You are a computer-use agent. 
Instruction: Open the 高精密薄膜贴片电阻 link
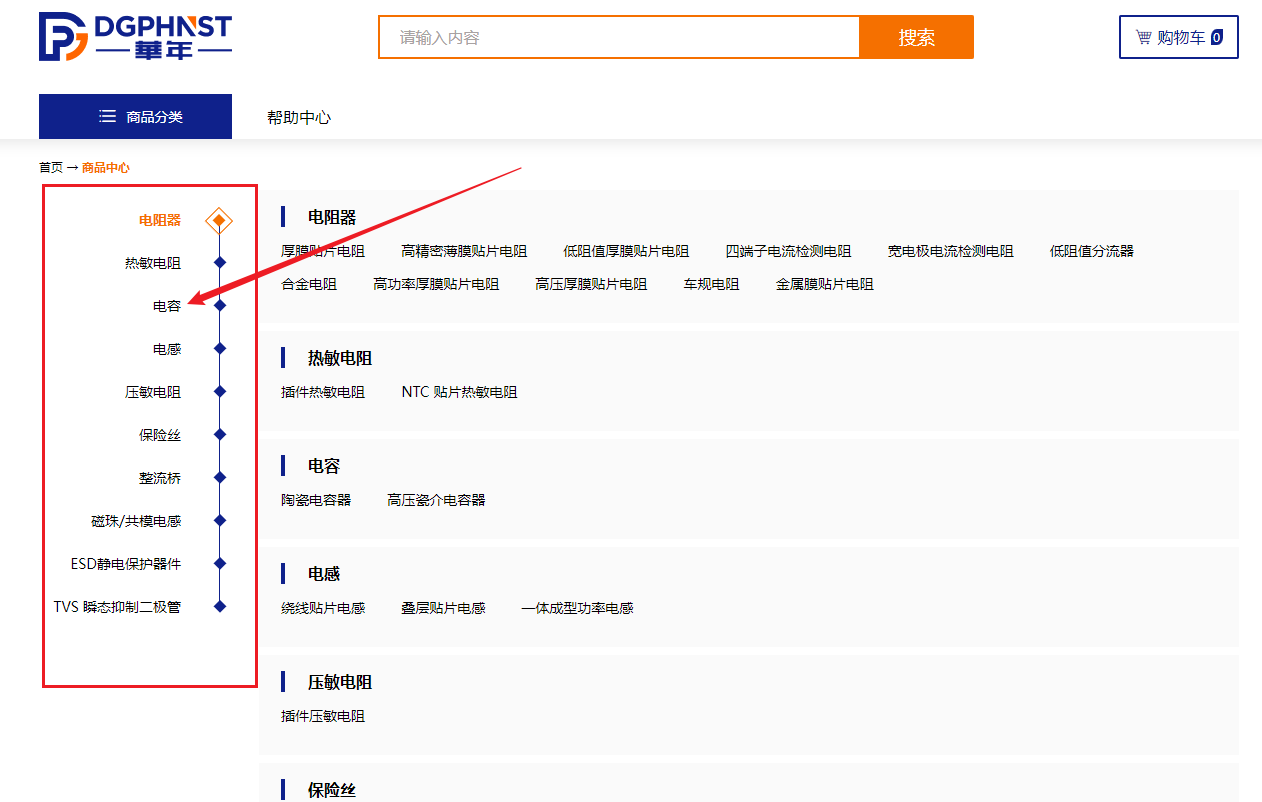(464, 251)
